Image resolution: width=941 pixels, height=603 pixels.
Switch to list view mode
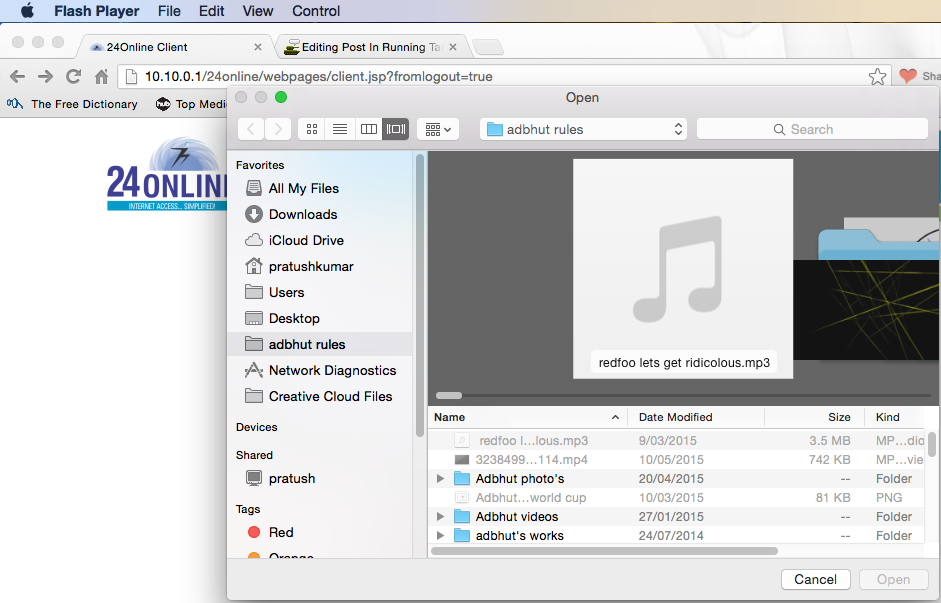340,129
